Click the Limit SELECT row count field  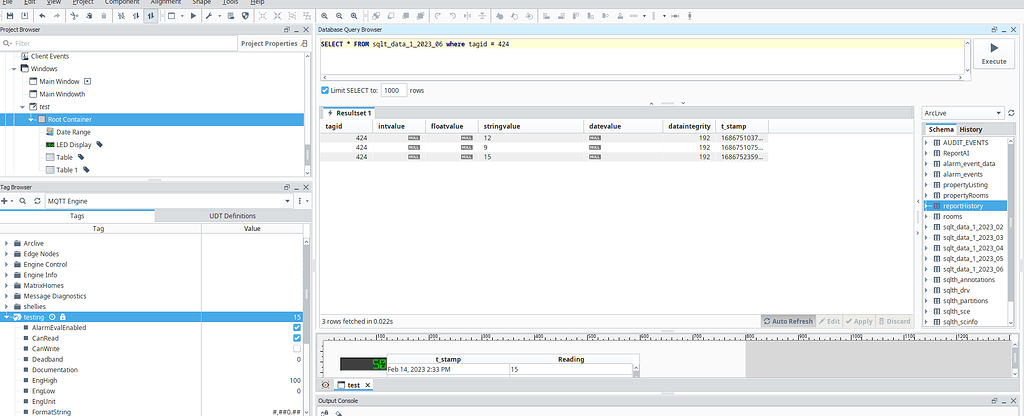point(392,90)
